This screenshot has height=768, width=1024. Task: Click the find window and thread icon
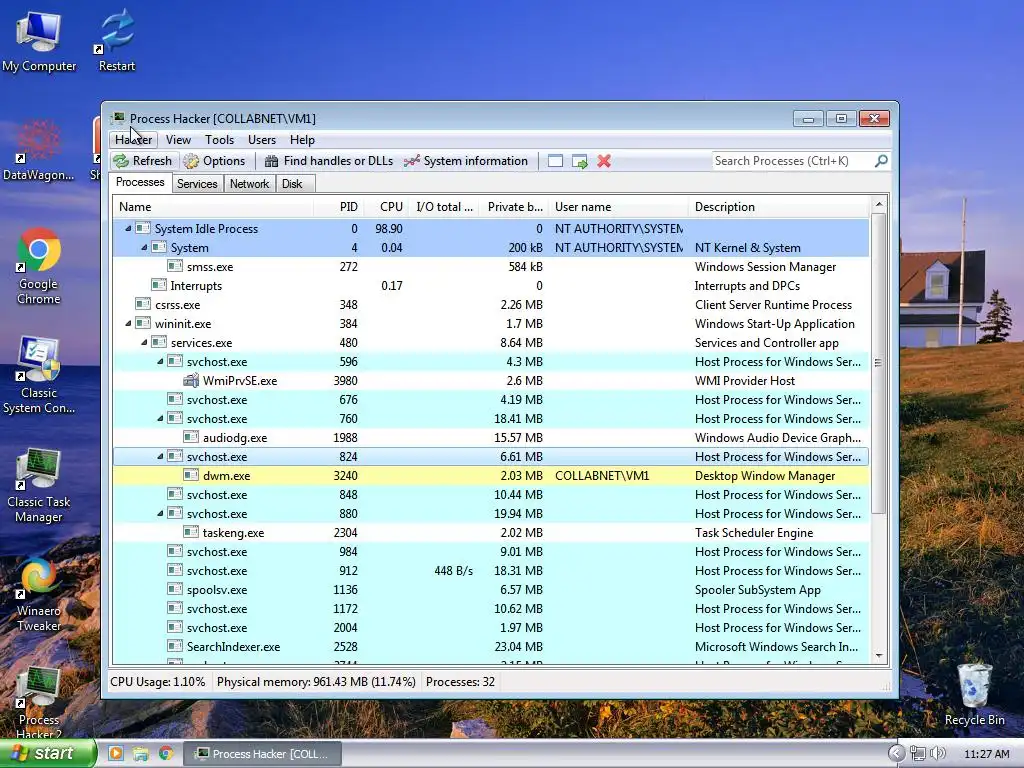579,161
